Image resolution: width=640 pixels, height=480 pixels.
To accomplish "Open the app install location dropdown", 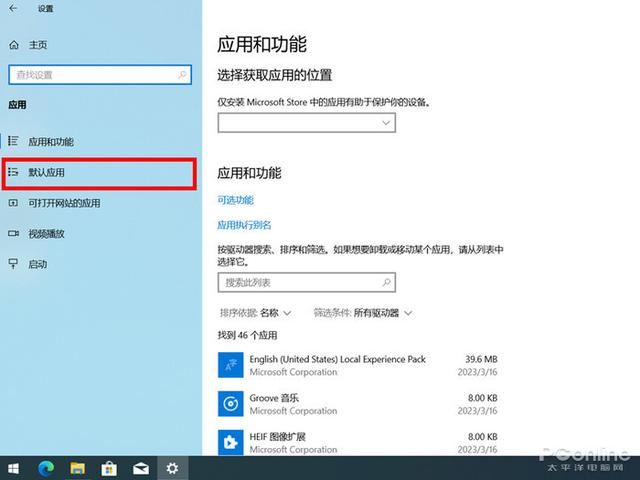I will pyautogui.click(x=307, y=123).
